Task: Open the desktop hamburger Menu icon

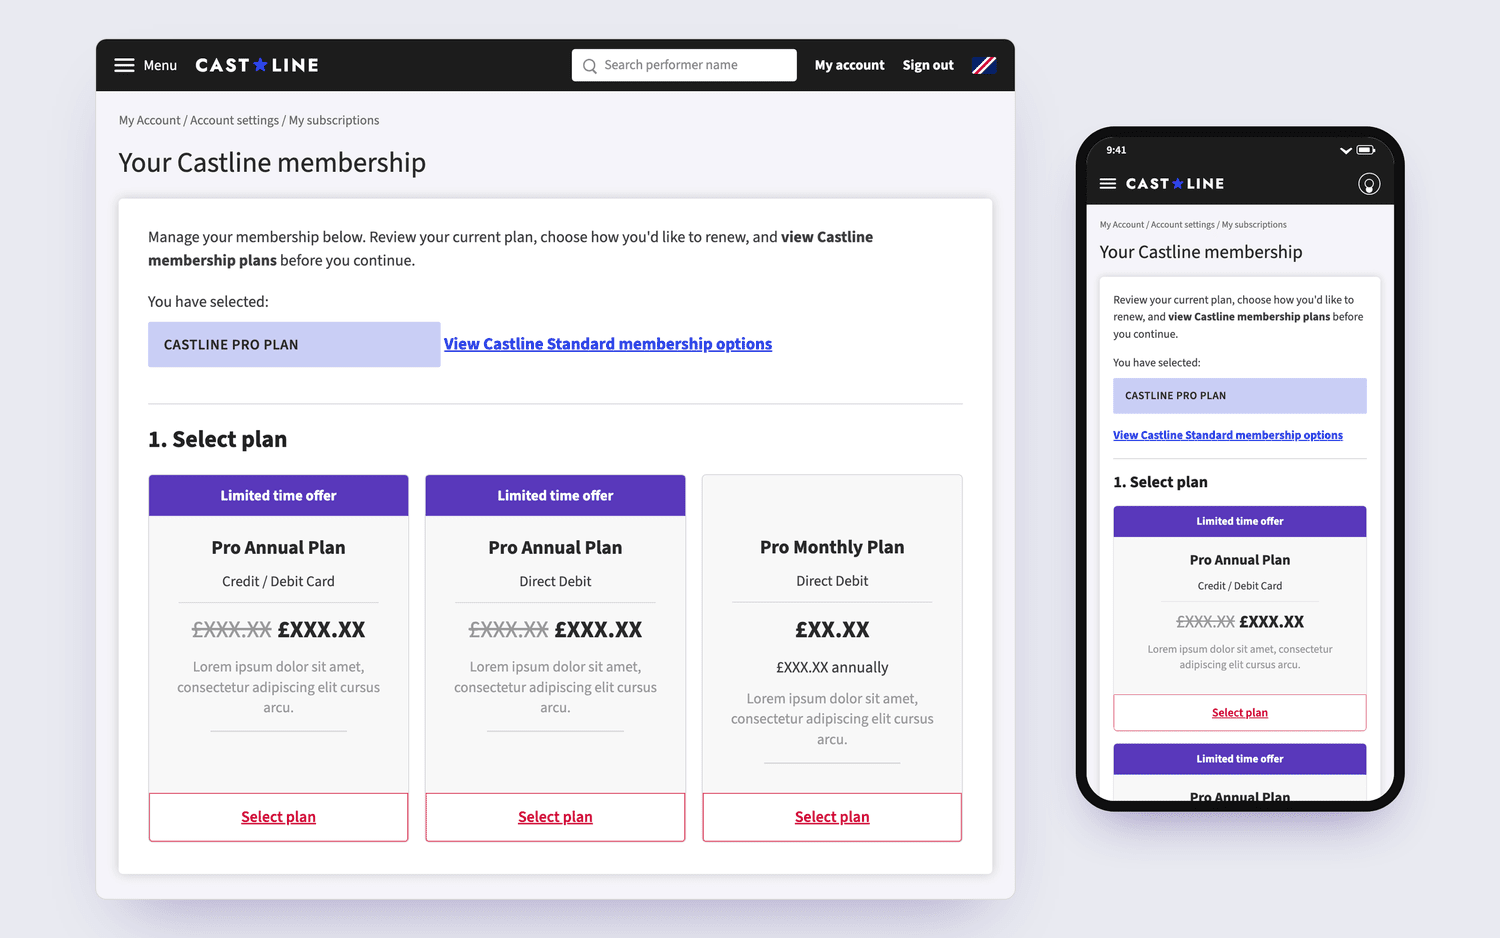Action: point(124,65)
